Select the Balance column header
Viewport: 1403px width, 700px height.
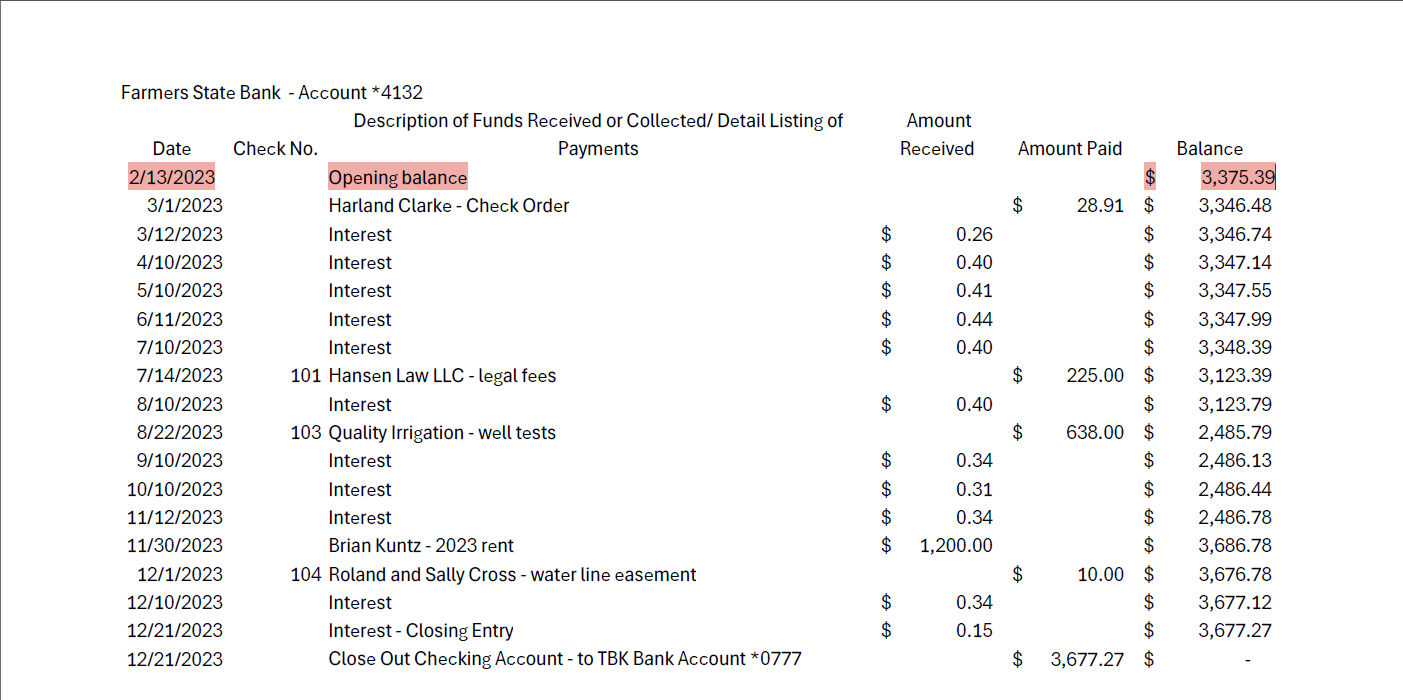point(1210,149)
